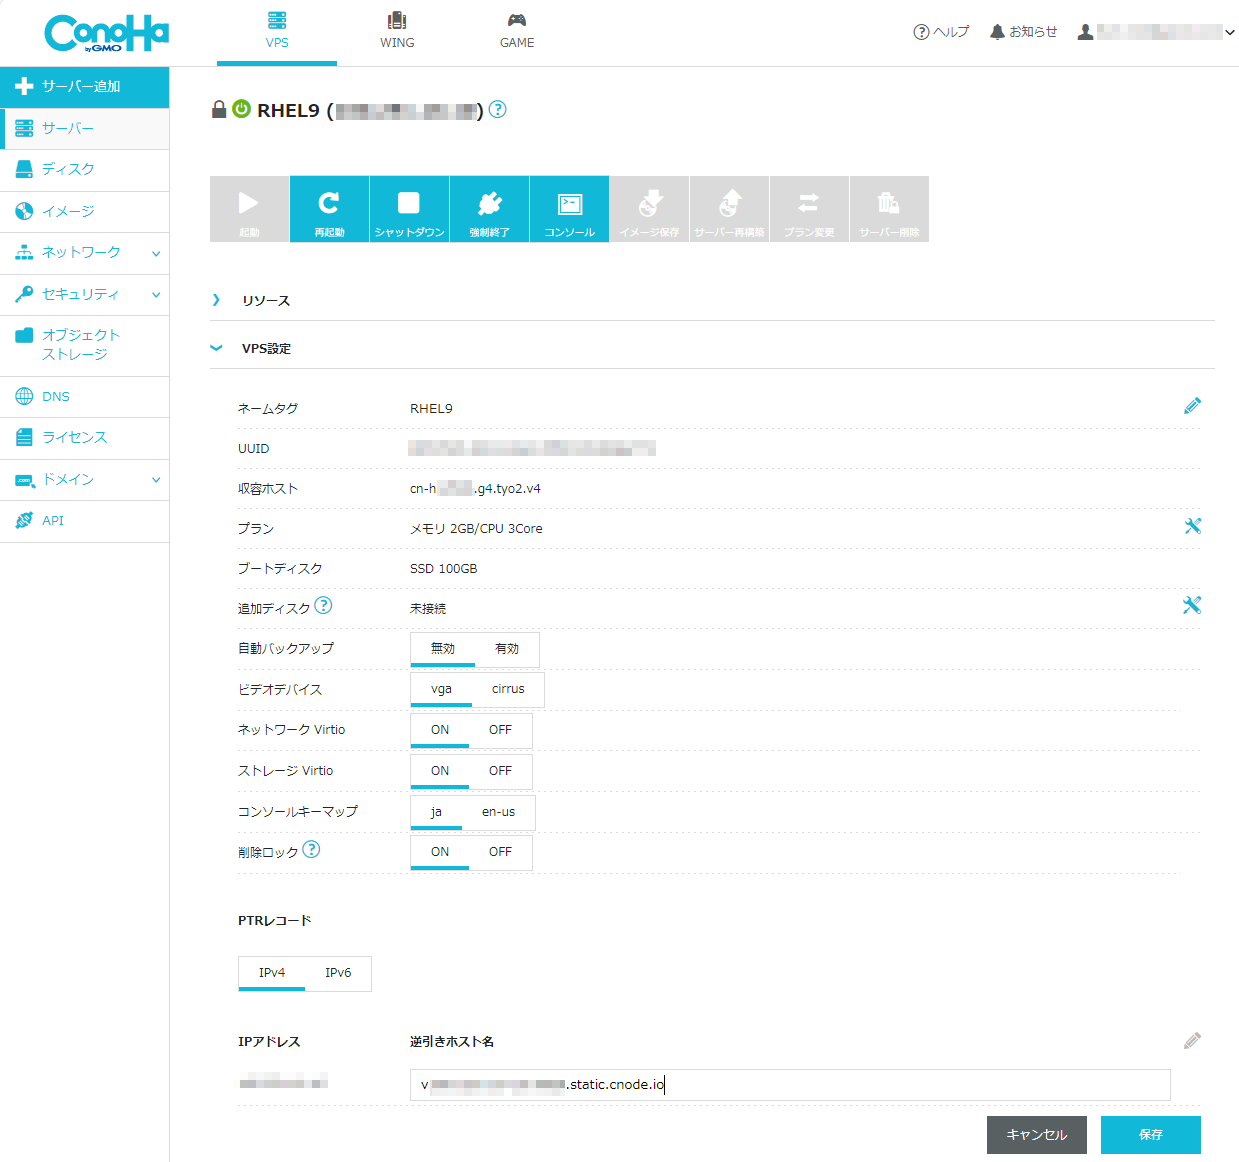Open the コンソール console icon

click(569, 209)
